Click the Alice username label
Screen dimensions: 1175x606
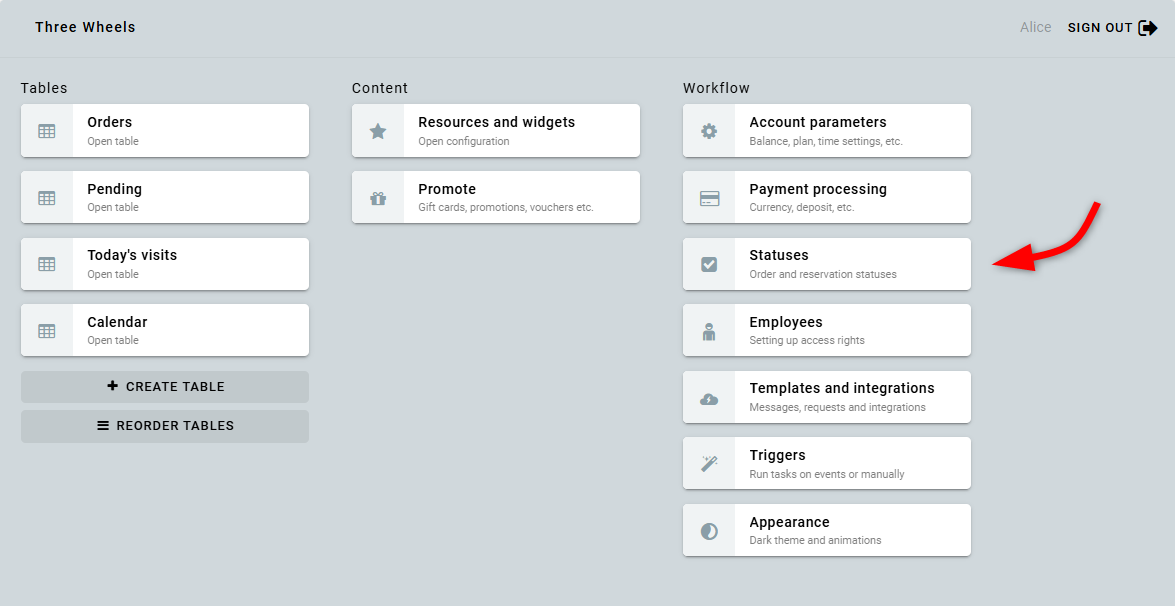click(1035, 28)
